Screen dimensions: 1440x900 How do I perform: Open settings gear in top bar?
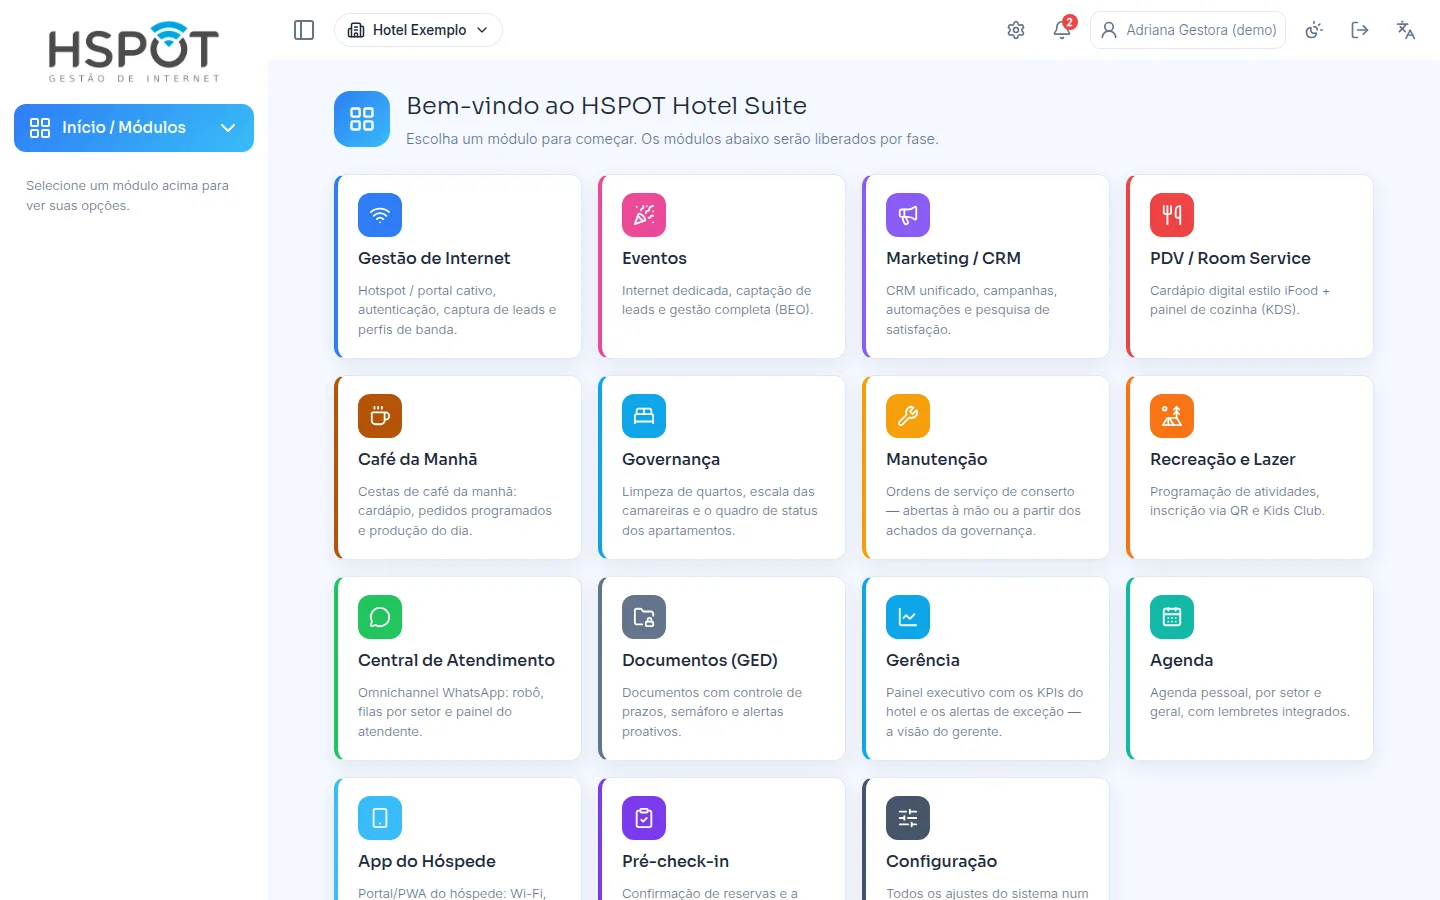click(x=1016, y=30)
